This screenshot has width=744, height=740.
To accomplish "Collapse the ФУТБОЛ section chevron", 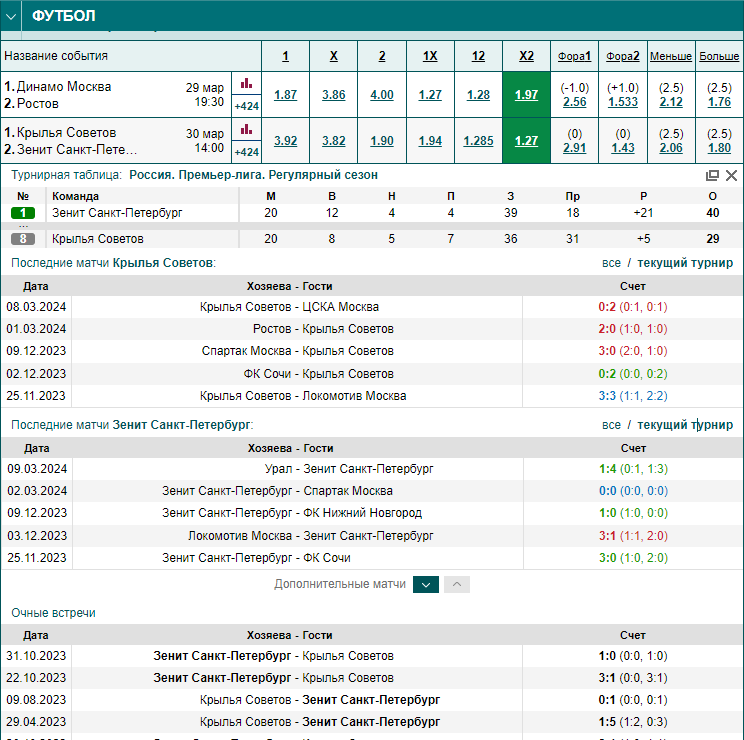I will point(11,16).
